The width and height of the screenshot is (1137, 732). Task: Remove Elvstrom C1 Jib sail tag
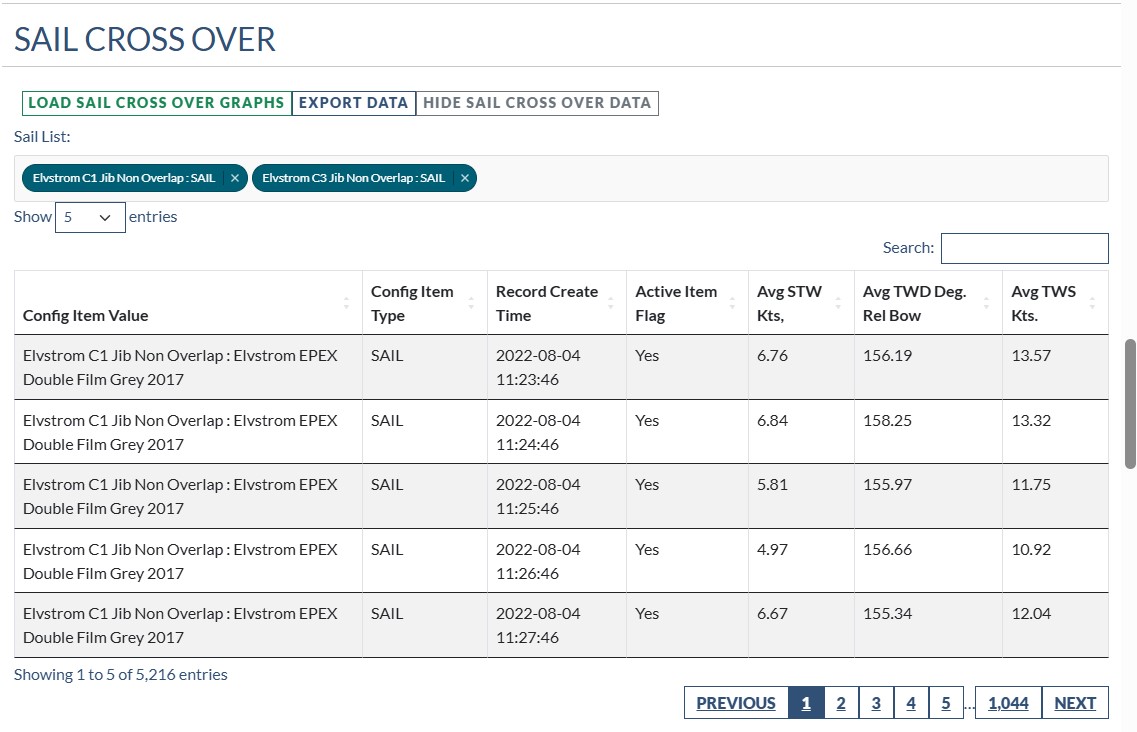point(235,178)
